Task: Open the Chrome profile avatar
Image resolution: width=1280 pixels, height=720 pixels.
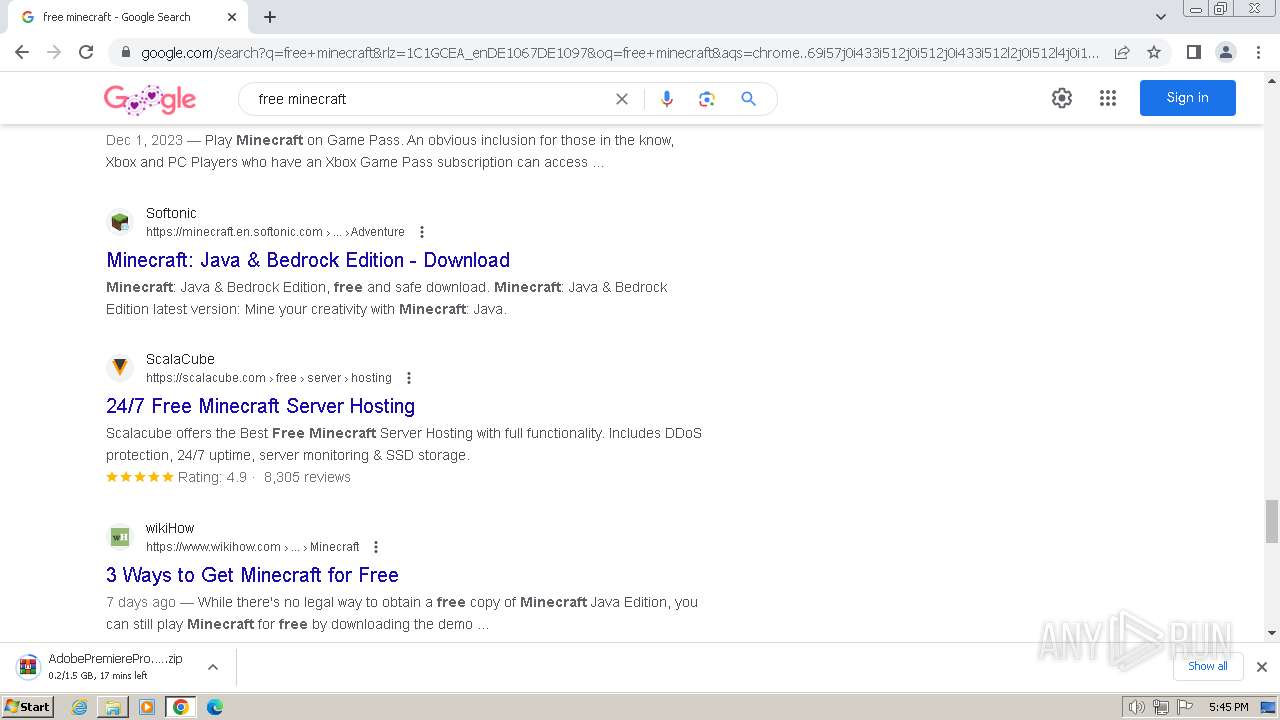Action: [1225, 52]
